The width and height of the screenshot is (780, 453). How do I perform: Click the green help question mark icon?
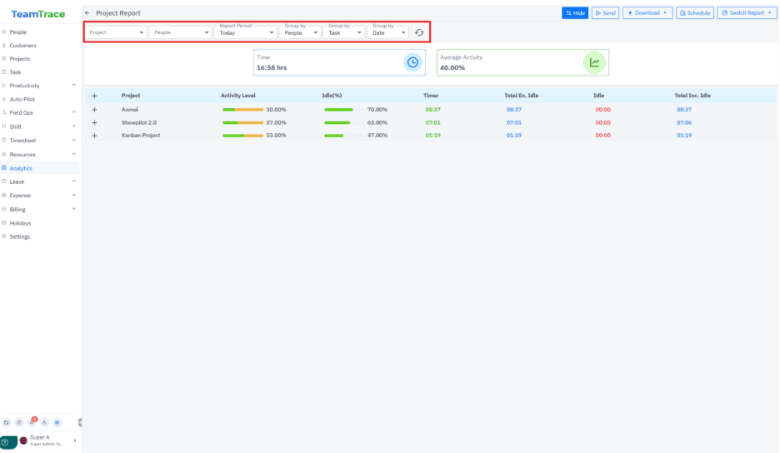tap(7, 441)
